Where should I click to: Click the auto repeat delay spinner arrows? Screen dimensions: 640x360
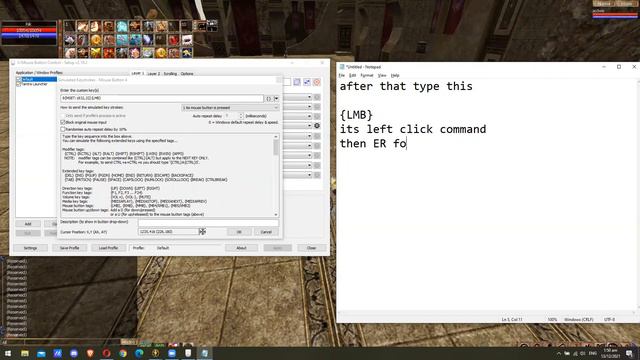[241, 116]
